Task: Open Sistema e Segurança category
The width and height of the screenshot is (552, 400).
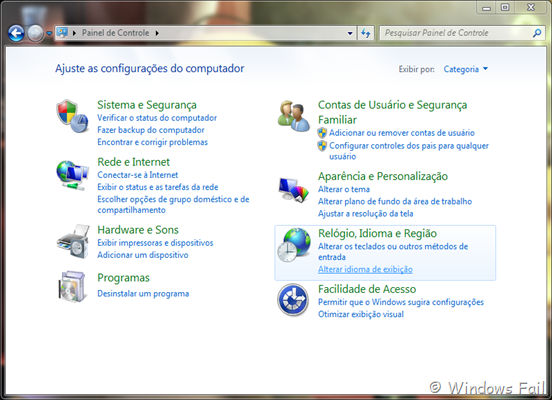Action: point(147,105)
